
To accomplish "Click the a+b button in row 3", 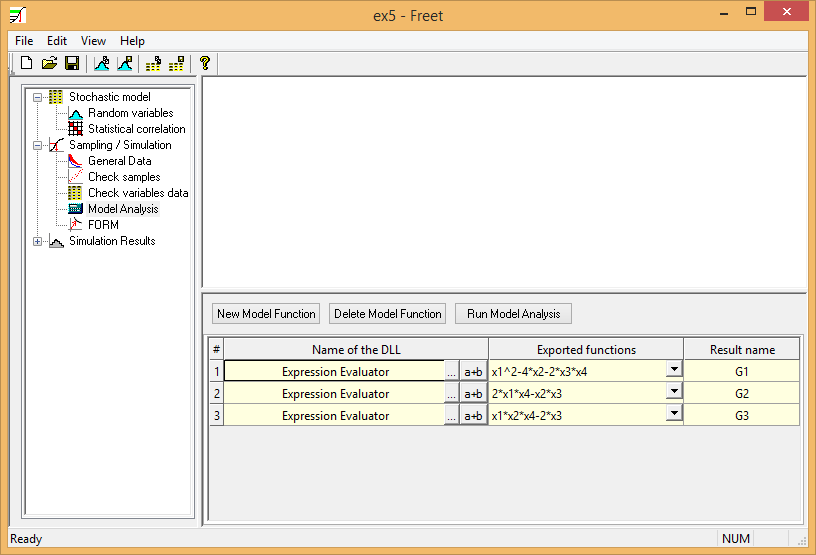I will [473, 415].
